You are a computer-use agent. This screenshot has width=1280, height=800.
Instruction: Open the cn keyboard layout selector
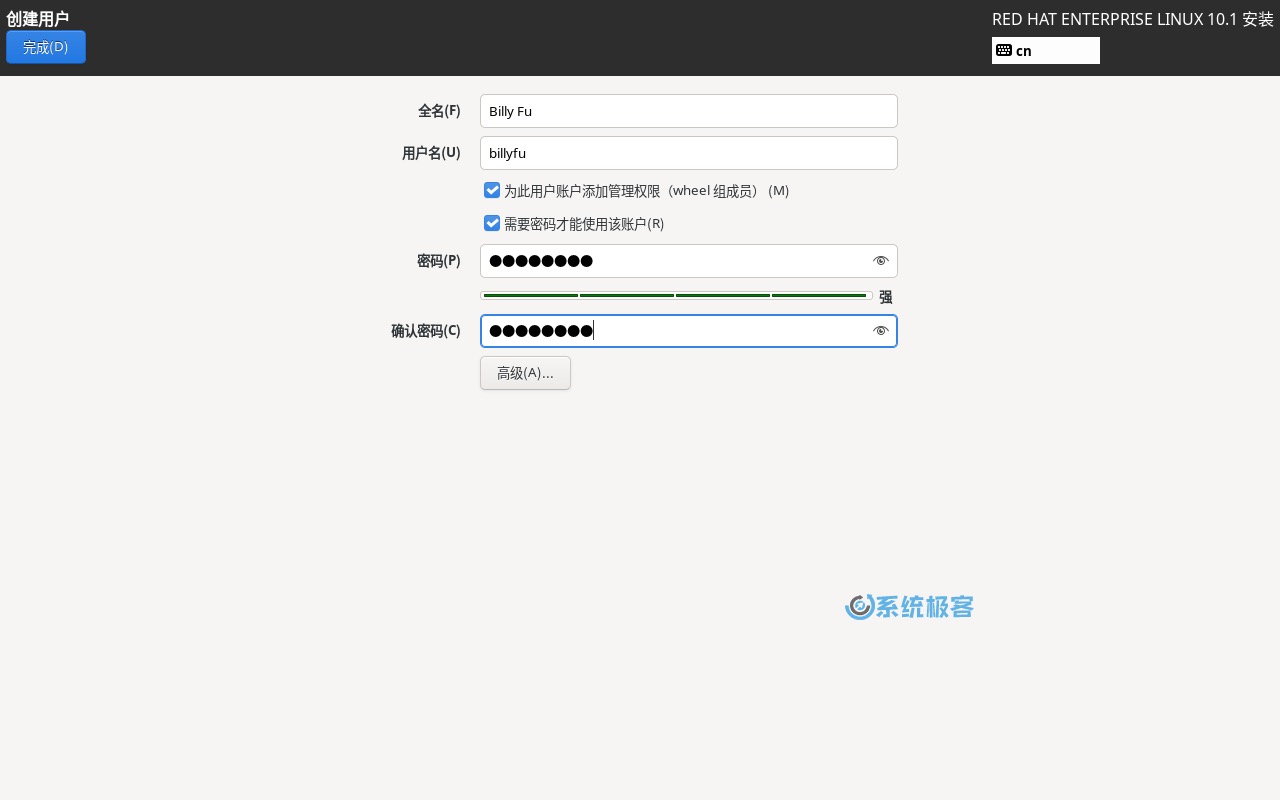[1046, 51]
